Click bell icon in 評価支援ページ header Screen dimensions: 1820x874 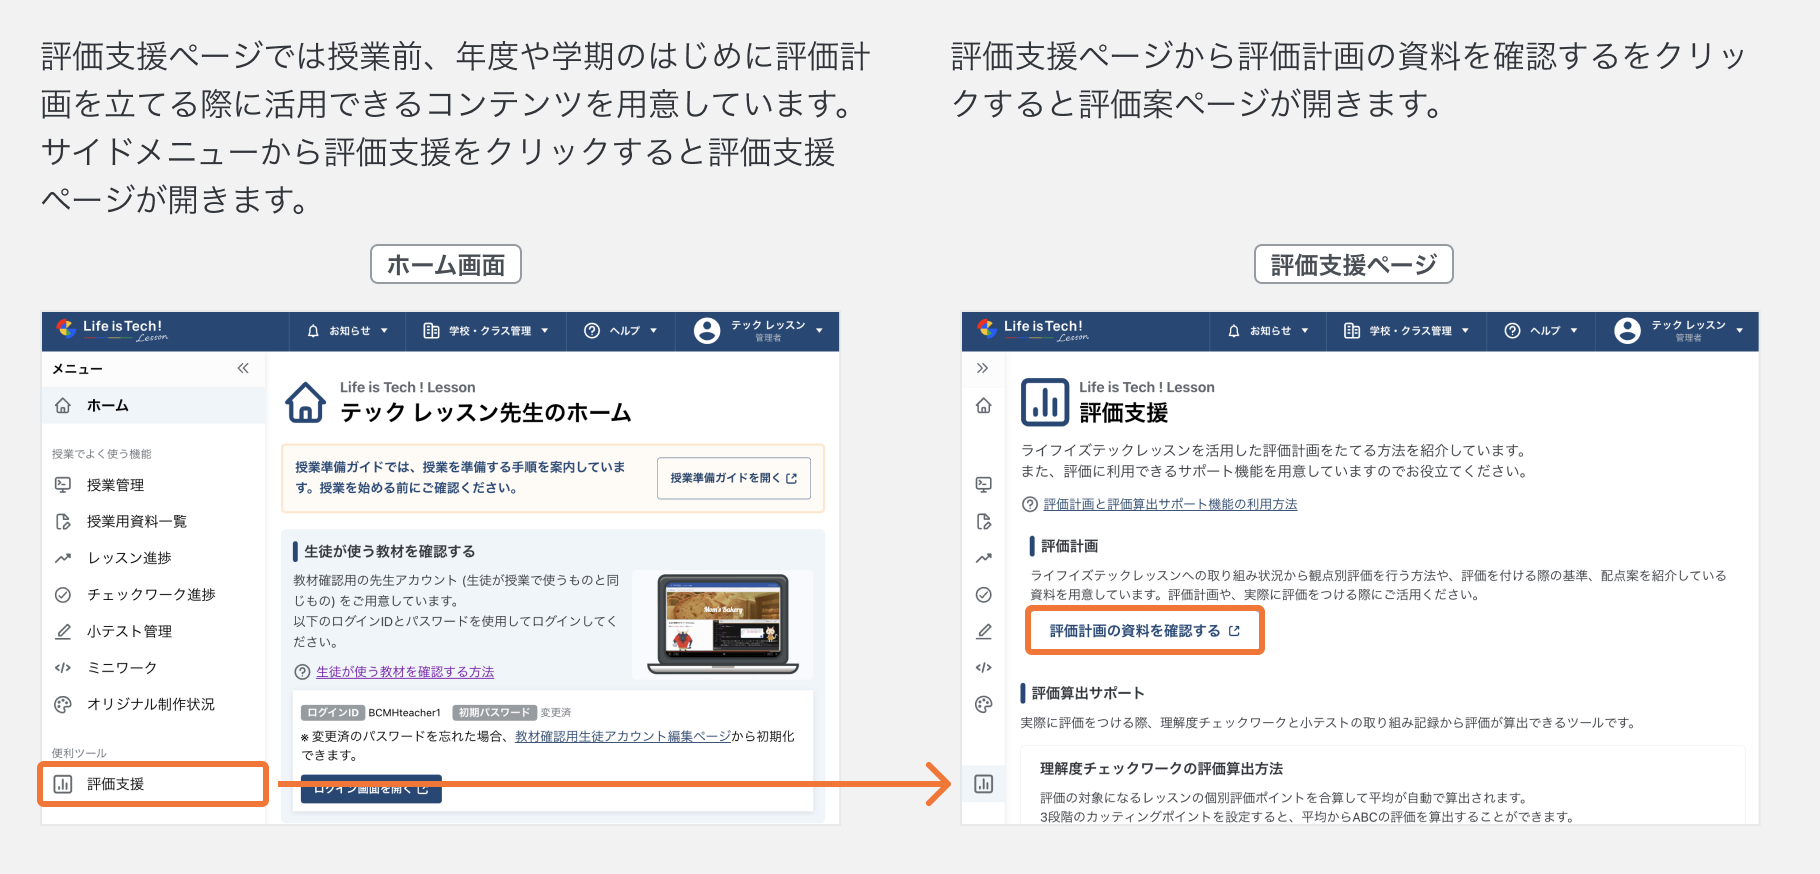click(x=1234, y=331)
